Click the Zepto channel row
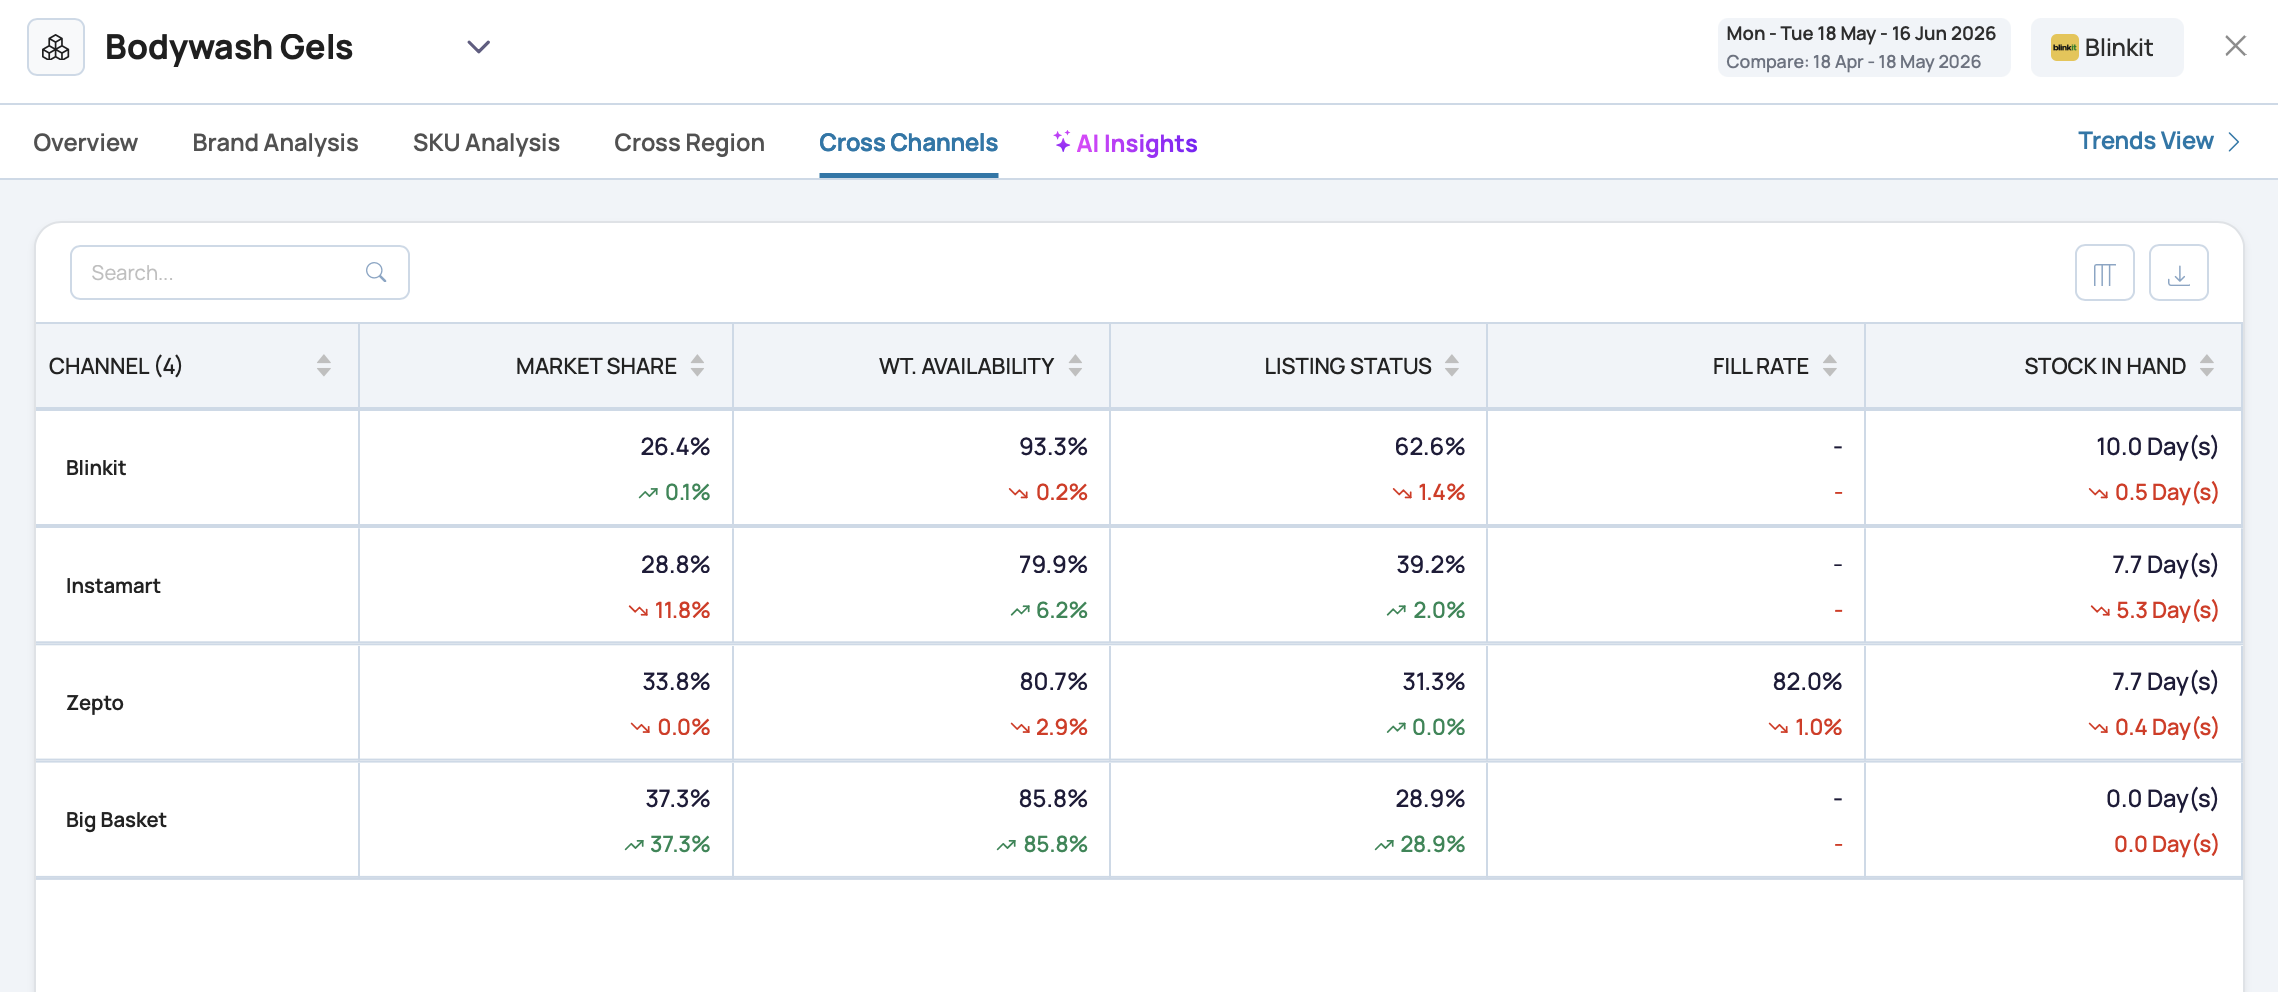Screen dimensions: 2278x992 coord(1138,703)
